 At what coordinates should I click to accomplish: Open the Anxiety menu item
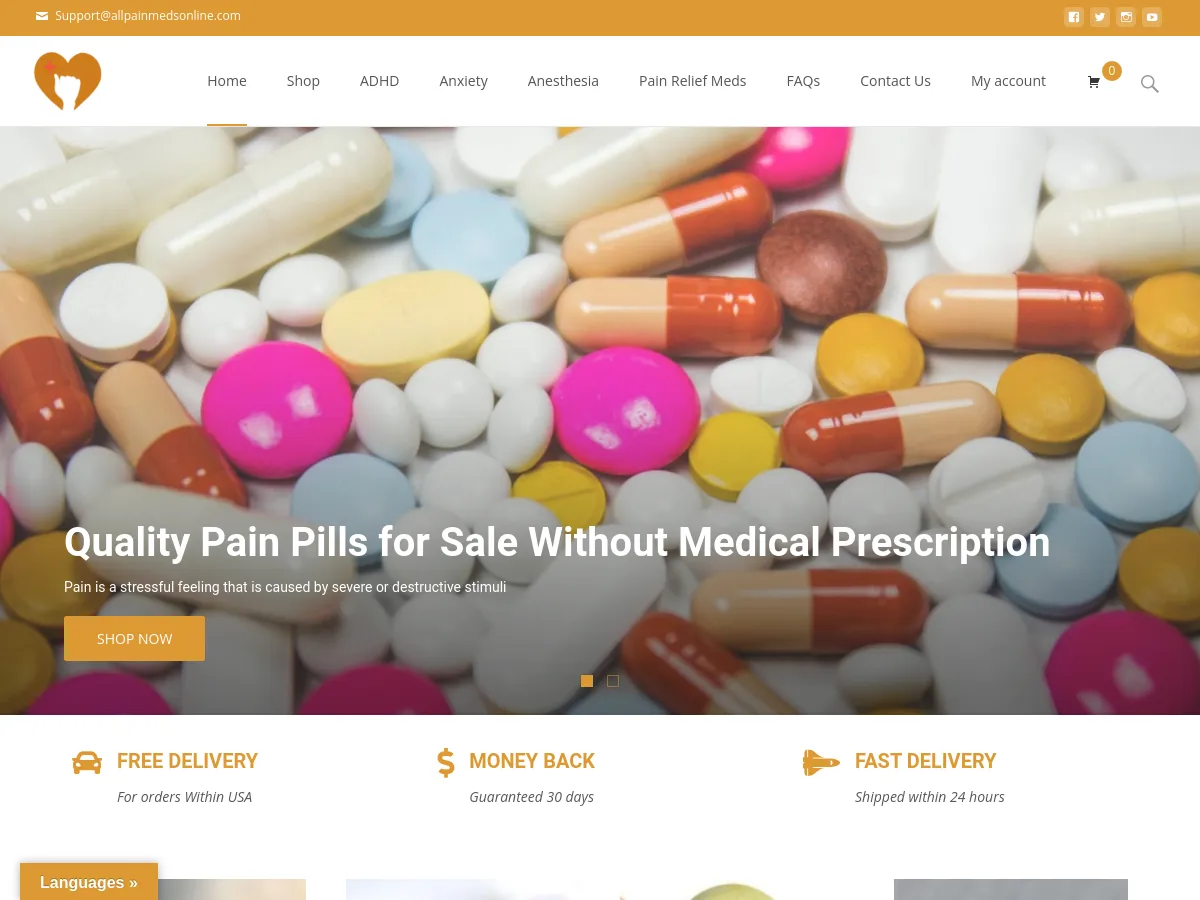(463, 81)
